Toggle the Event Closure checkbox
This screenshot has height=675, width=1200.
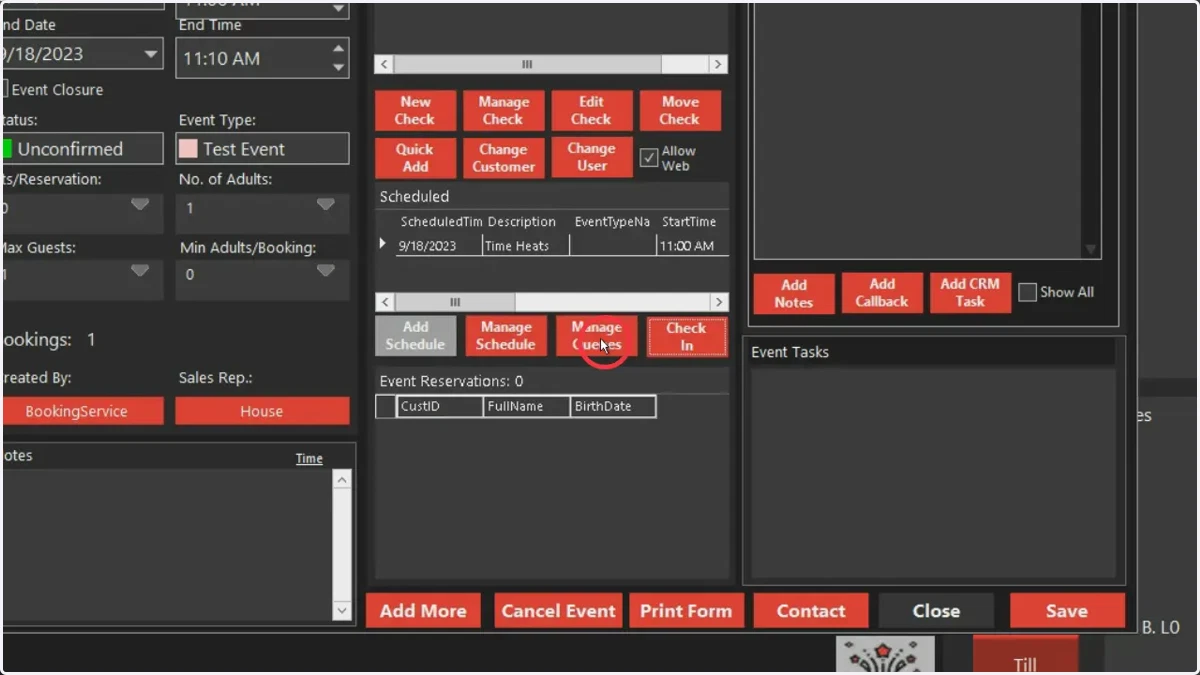click(x=4, y=89)
